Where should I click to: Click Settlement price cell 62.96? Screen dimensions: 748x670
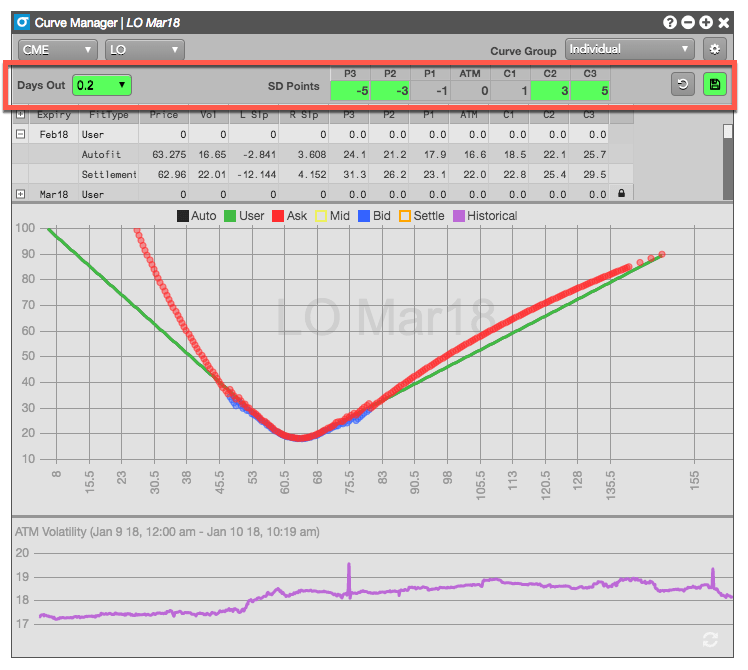164,174
